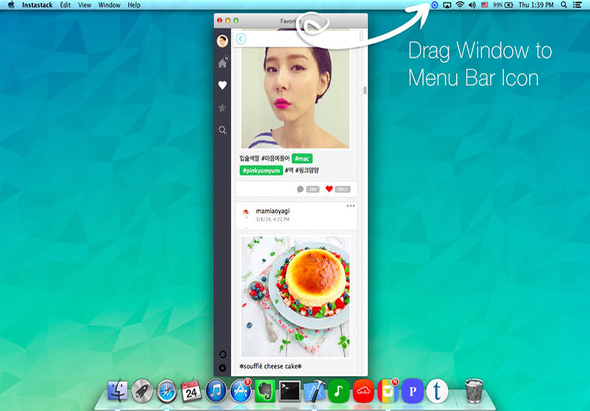Launch Xcode hammer icon in the dock
The image size is (590, 411).
coord(314,391)
